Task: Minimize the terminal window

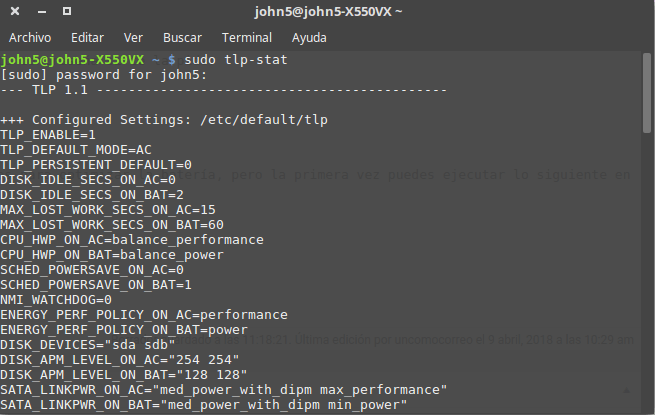Action: pyautogui.click(x=42, y=12)
